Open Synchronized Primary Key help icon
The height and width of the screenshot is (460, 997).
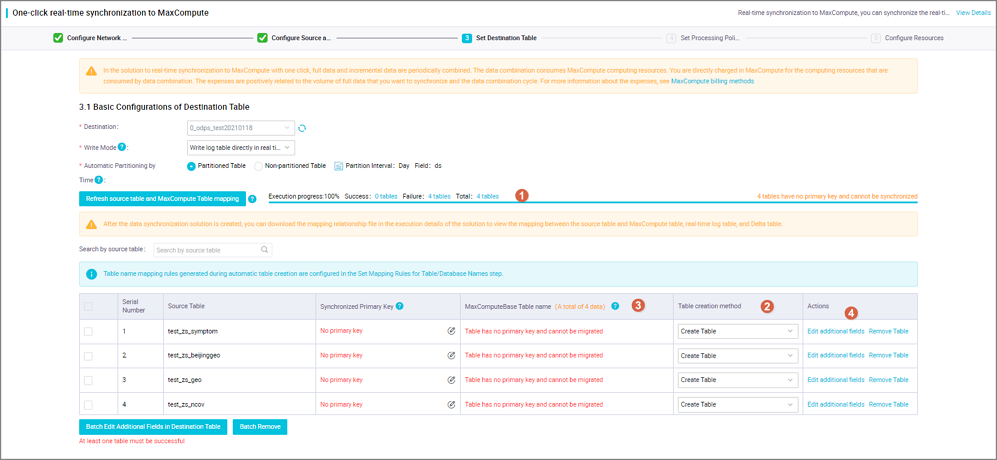click(400, 306)
